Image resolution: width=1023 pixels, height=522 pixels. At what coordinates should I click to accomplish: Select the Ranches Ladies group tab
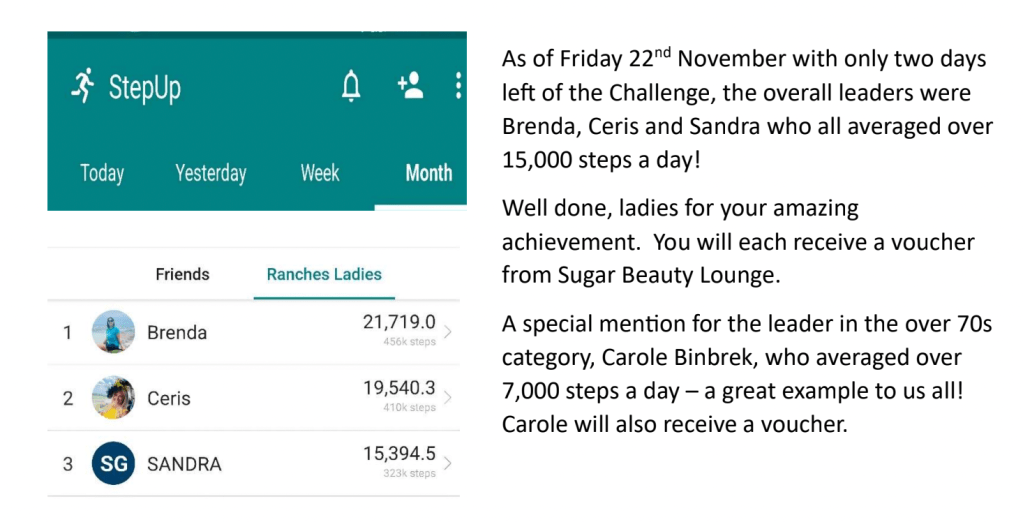tap(324, 274)
